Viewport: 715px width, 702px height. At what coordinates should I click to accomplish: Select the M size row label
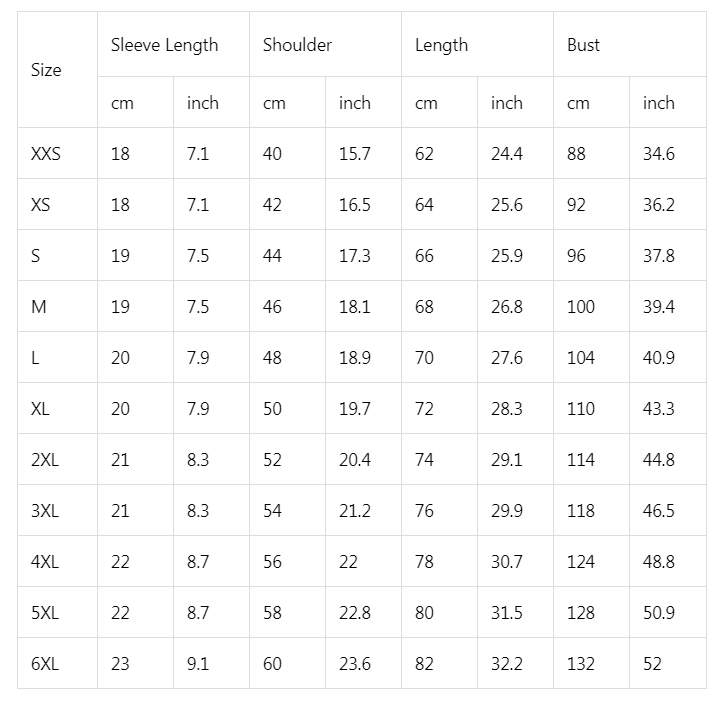[39, 307]
